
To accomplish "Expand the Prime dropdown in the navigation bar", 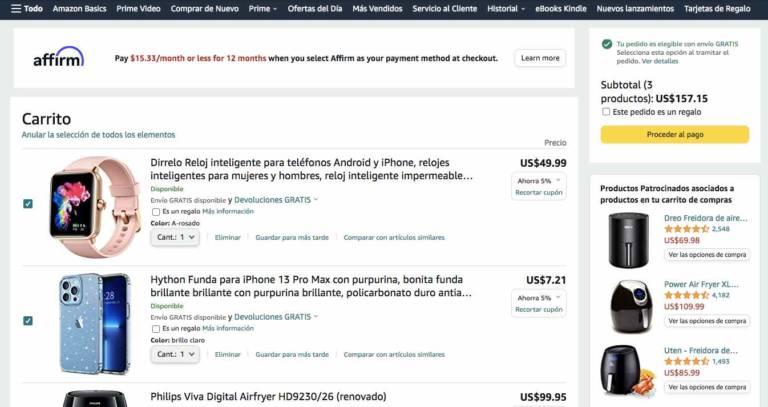I will point(263,9).
